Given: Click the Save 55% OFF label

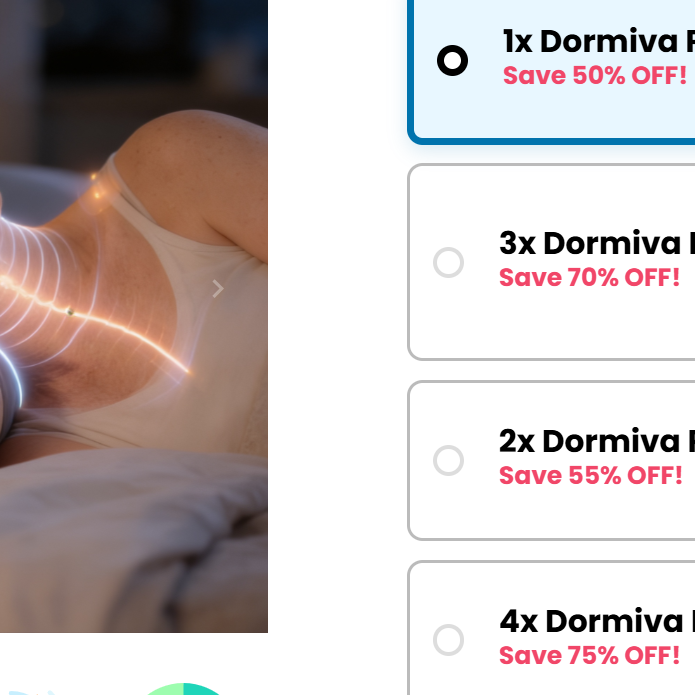Looking at the screenshot, I should tap(590, 475).
